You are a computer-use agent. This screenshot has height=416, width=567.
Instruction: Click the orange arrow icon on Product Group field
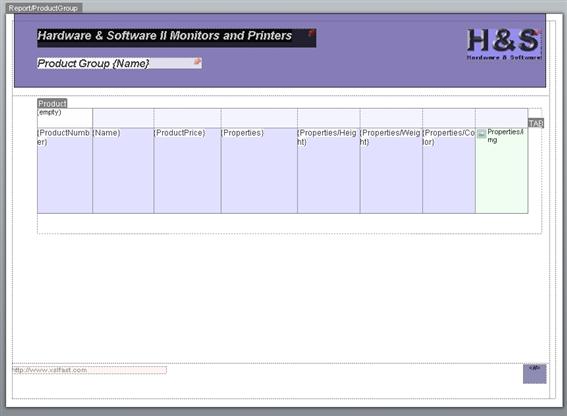click(197, 61)
